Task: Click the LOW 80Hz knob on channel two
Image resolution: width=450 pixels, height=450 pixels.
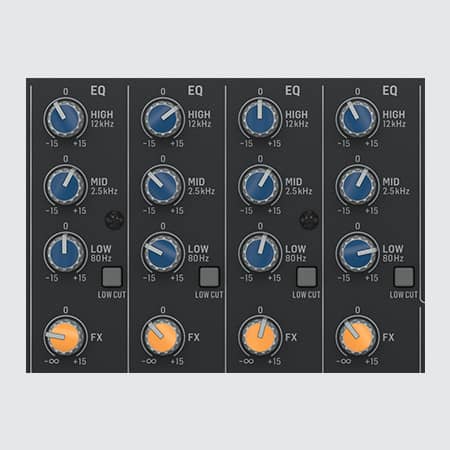Action: point(163,252)
